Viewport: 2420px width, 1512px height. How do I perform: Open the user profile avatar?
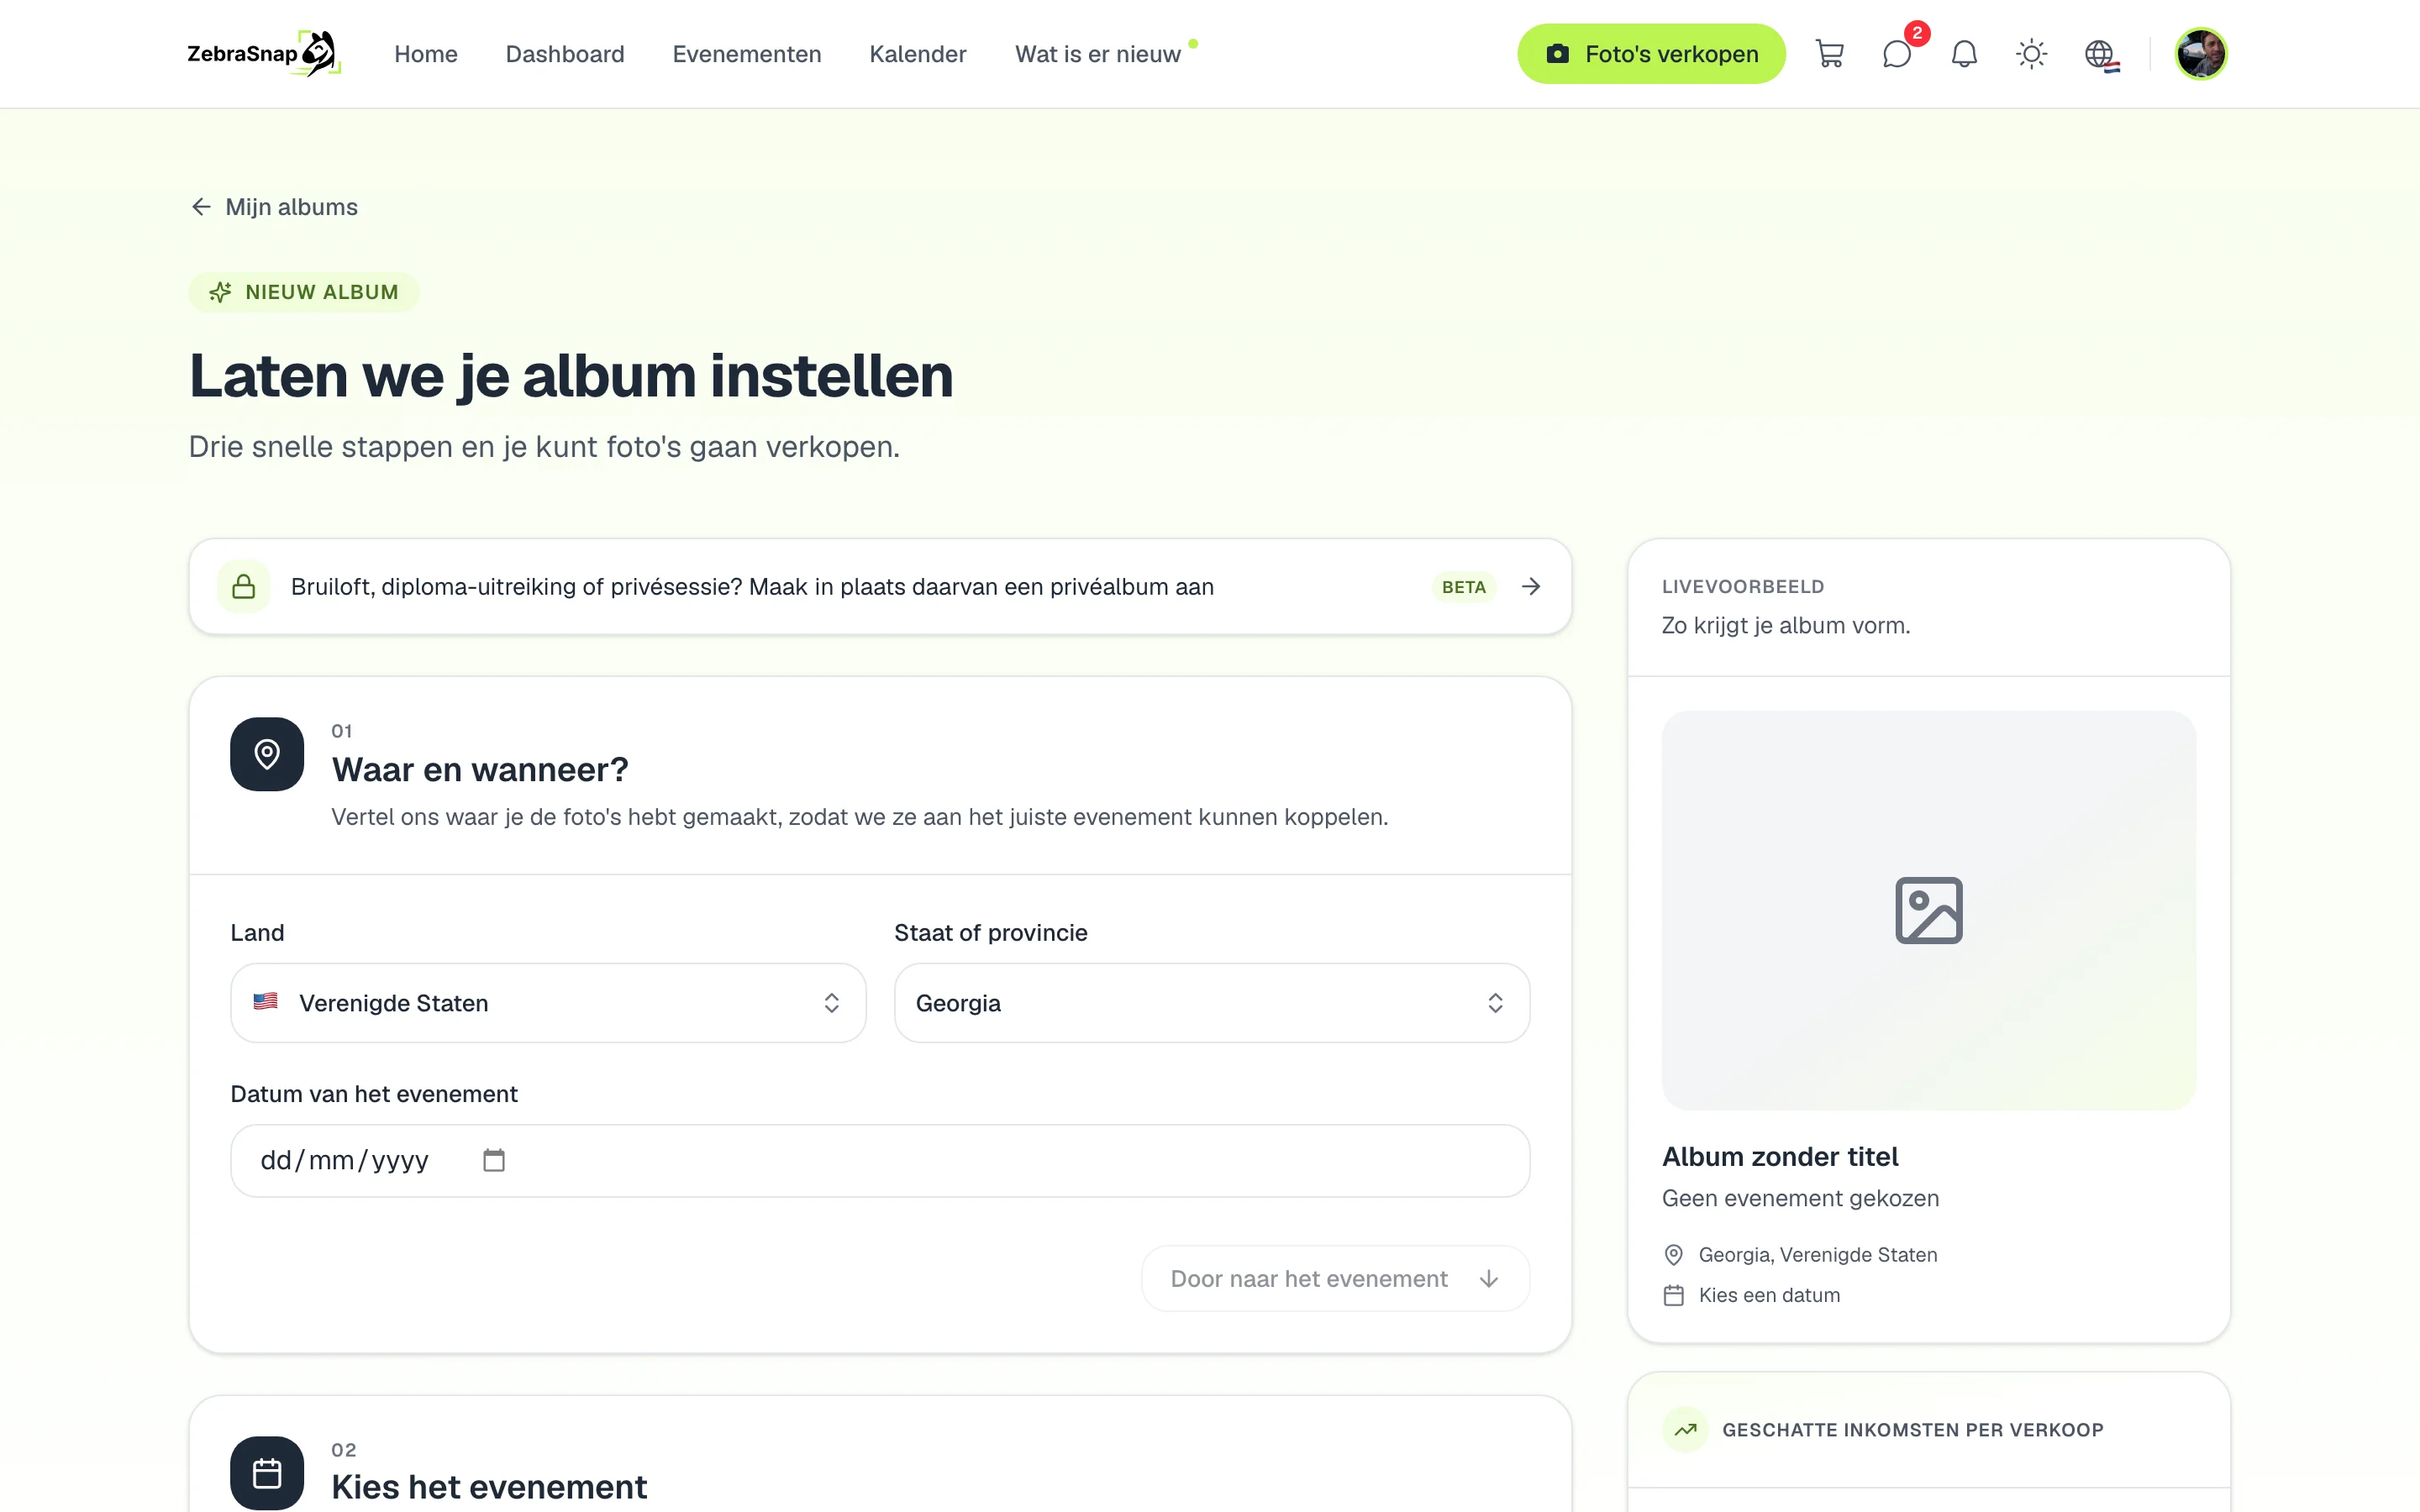(x=2200, y=54)
